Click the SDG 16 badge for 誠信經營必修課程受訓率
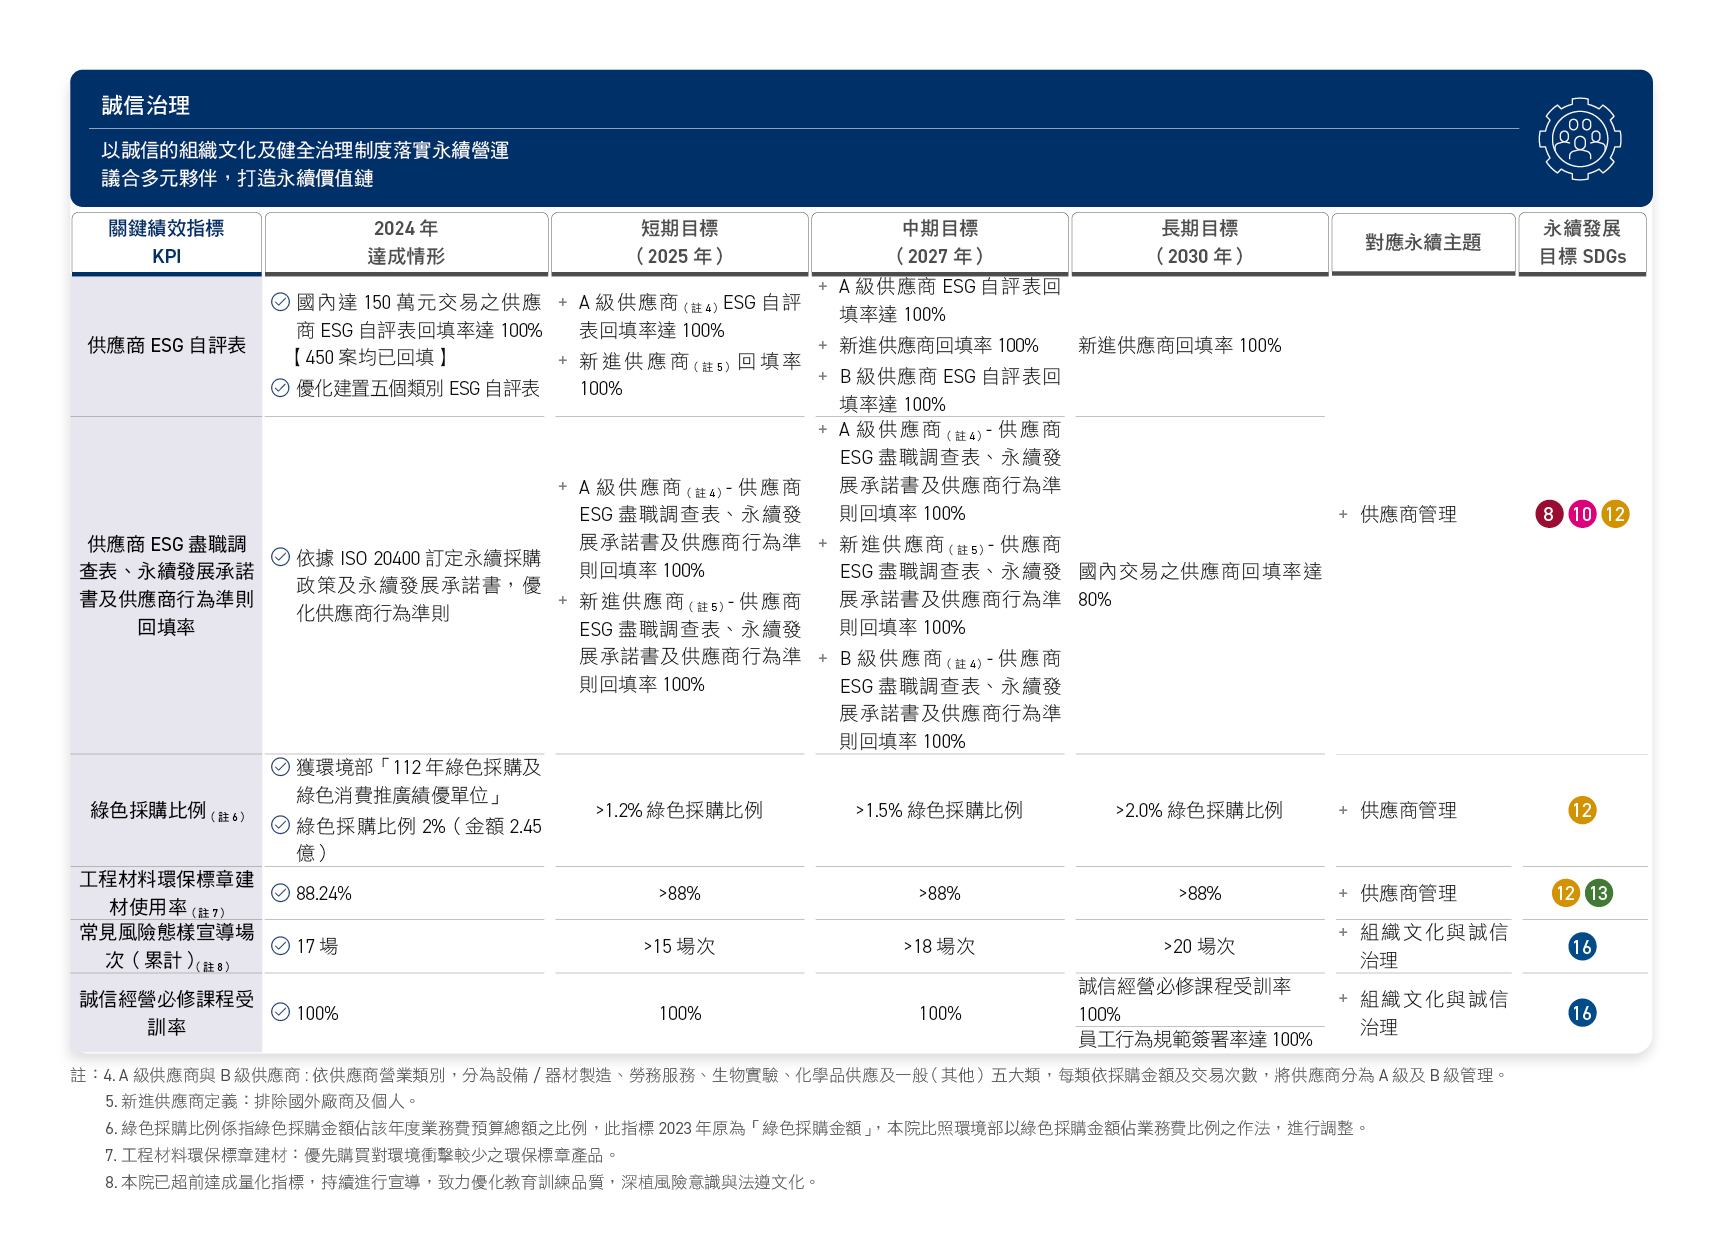This screenshot has width=1722, height=1250. pos(1582,1012)
